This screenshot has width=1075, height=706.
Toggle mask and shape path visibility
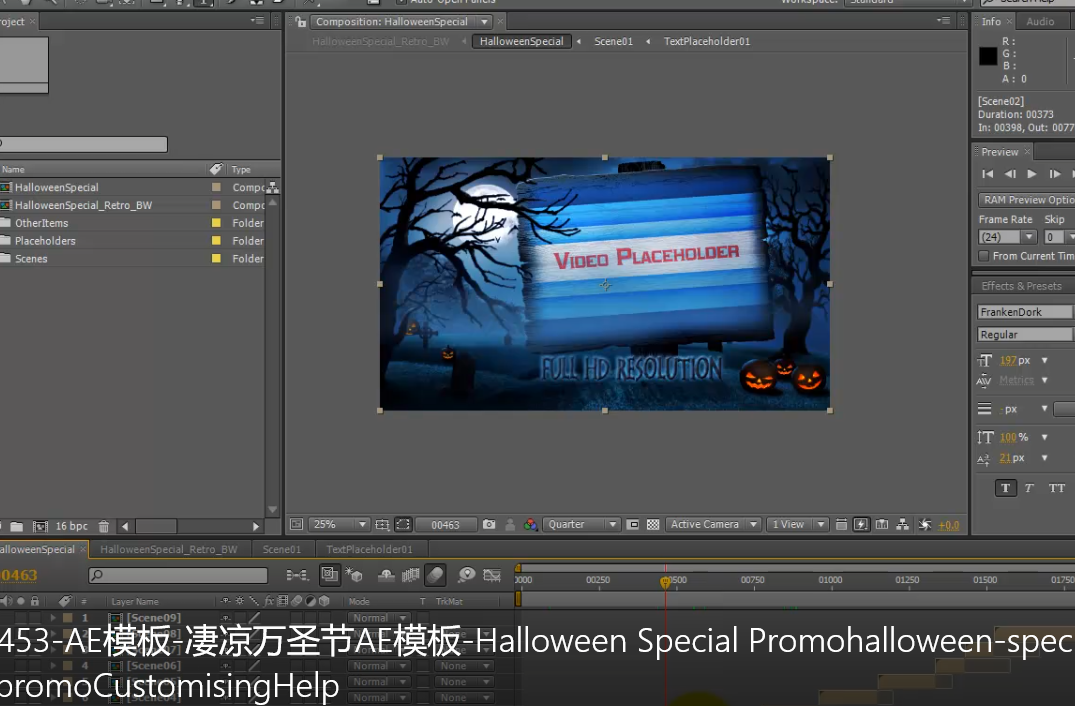coord(403,524)
